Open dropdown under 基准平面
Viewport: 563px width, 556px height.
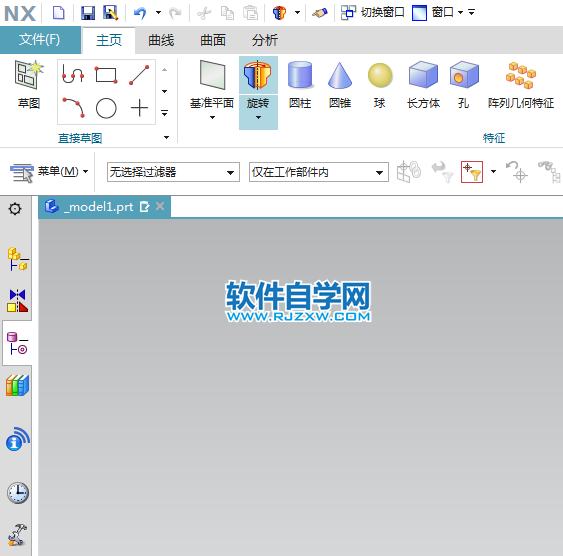coord(212,117)
